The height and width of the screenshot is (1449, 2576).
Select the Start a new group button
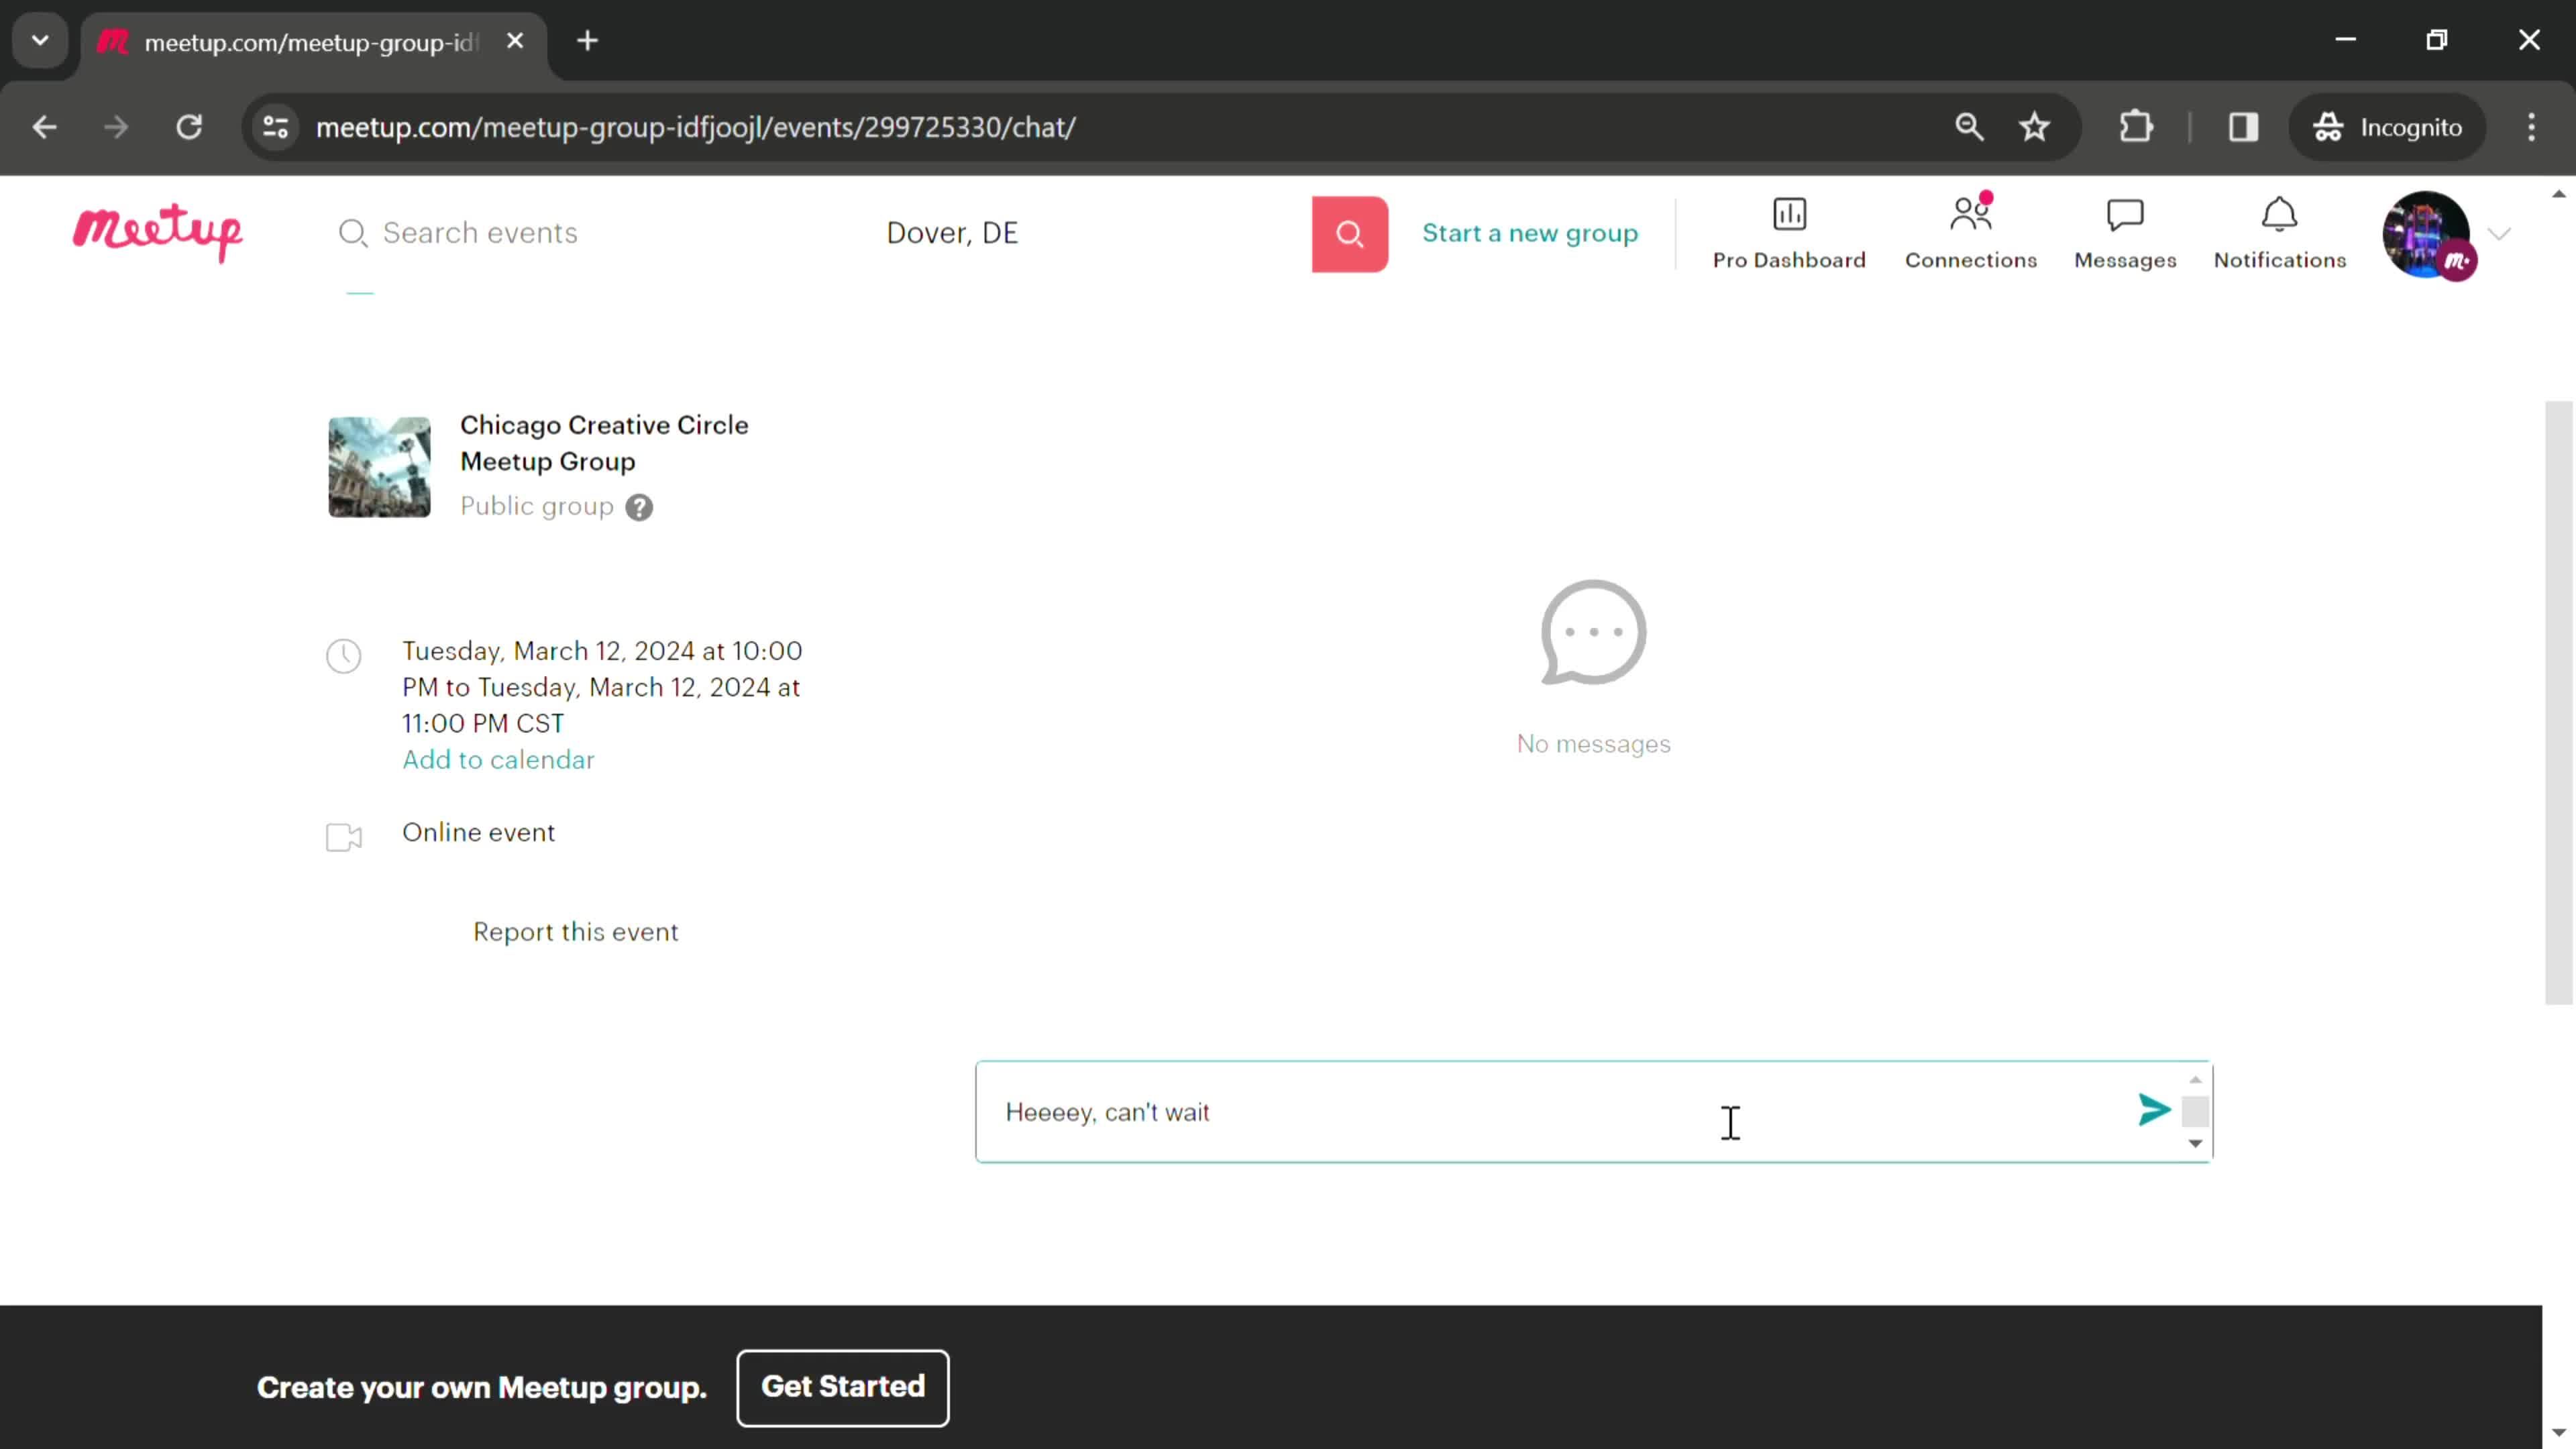(1530, 231)
